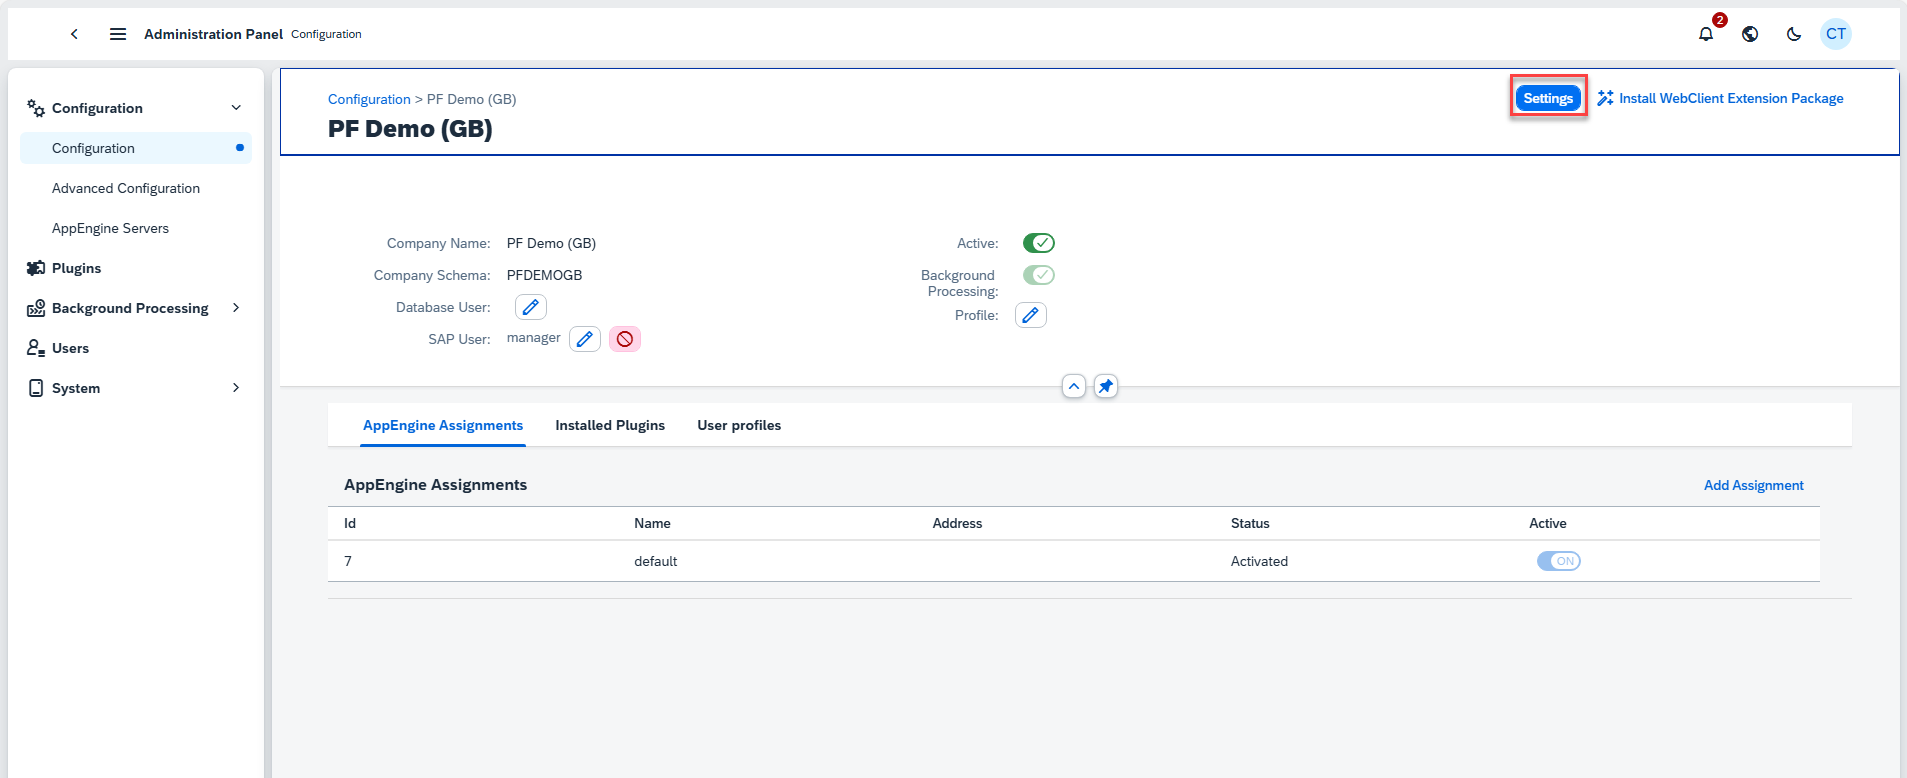Click the magic wand install icon

coord(1605,98)
